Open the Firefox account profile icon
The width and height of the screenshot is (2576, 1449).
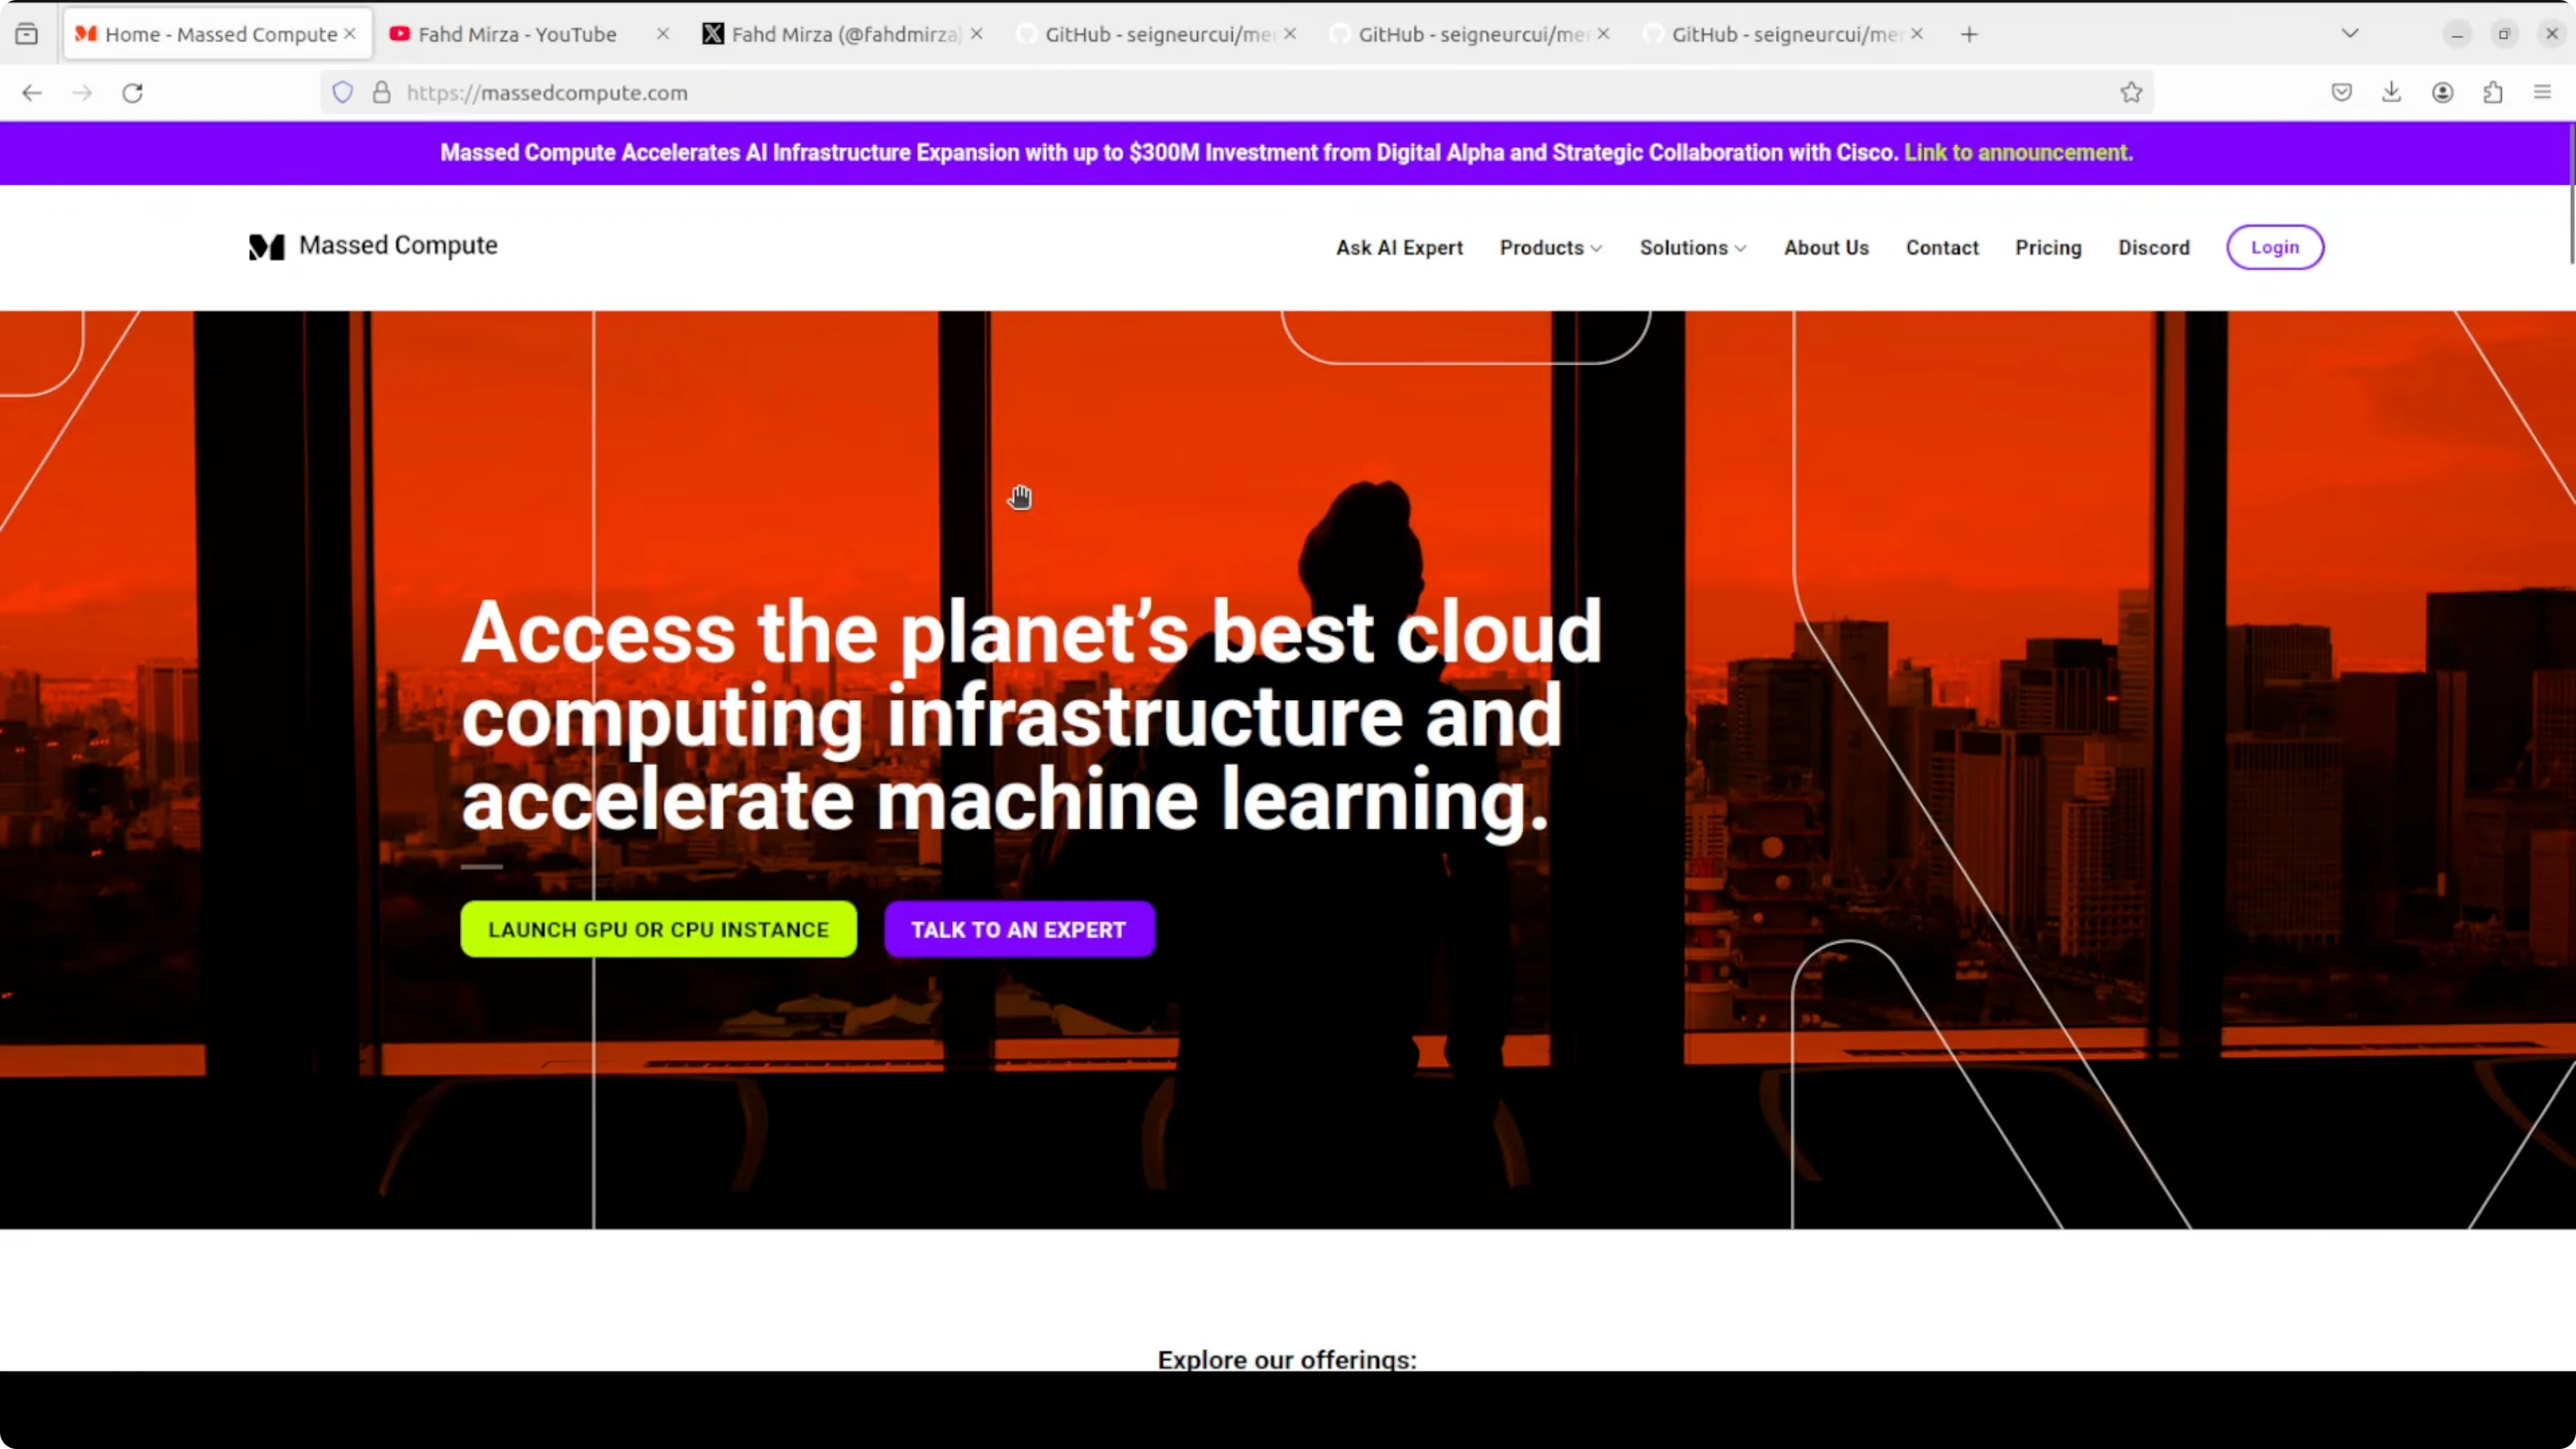coord(2442,93)
